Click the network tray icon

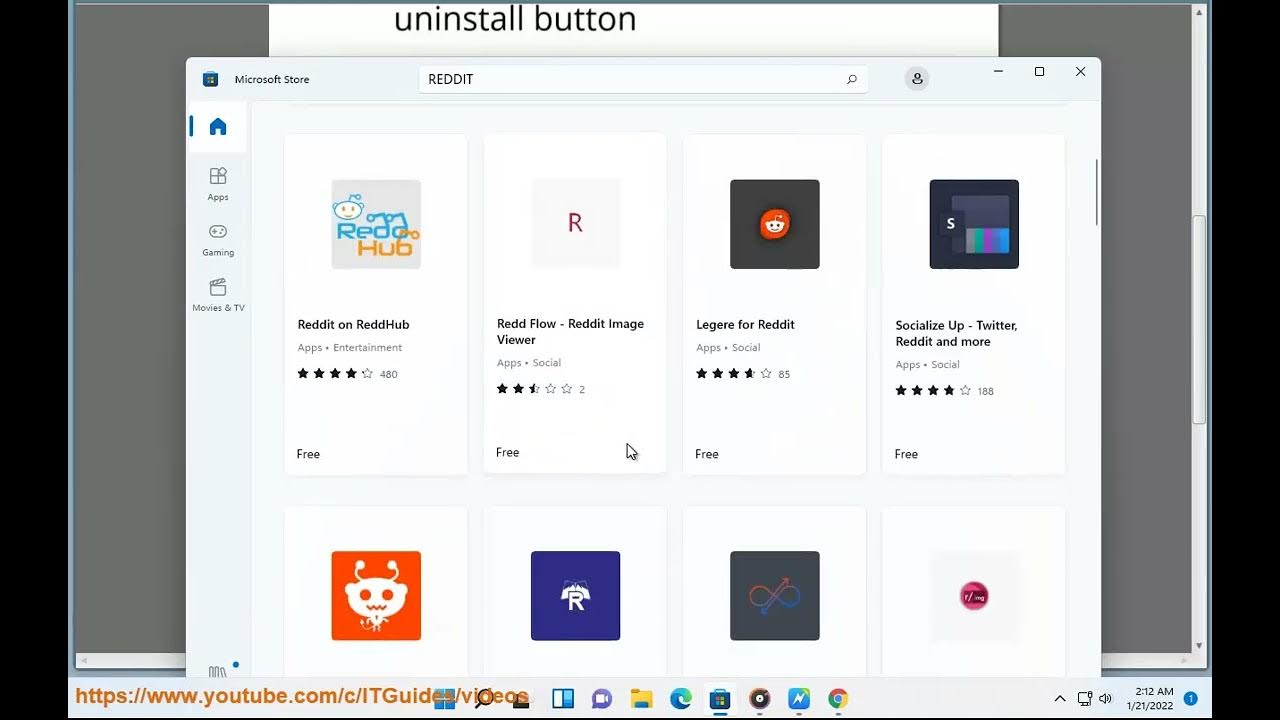tap(1085, 699)
